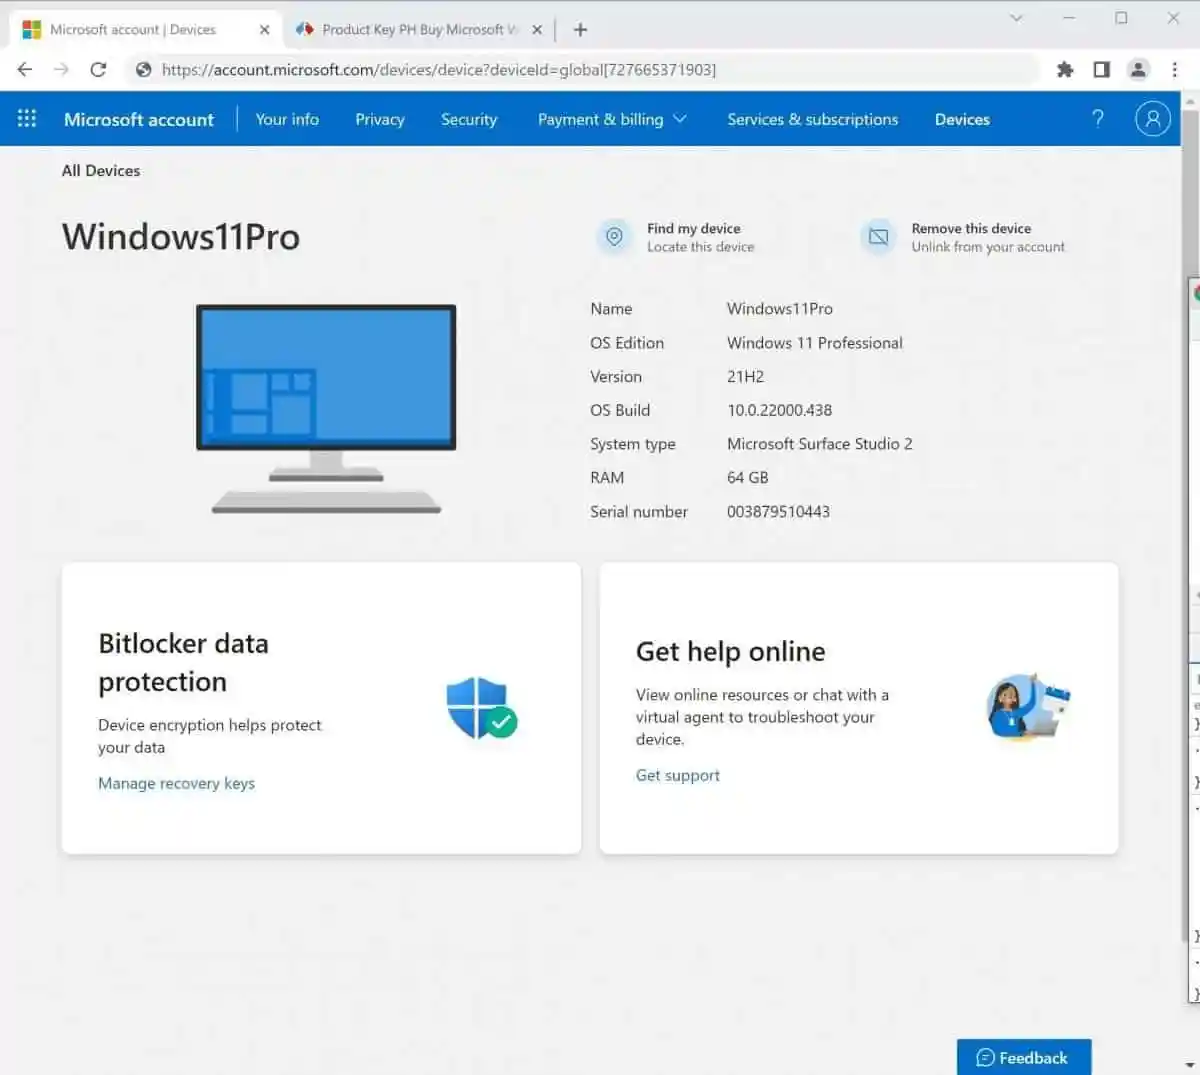Click the account profile avatar icon
1200x1075 pixels.
1152,119
